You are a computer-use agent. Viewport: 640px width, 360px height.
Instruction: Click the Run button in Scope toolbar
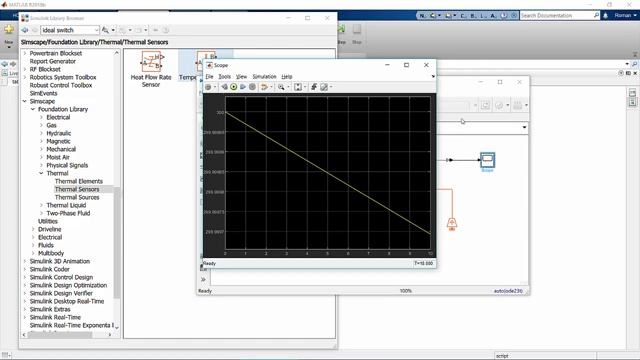point(233,87)
